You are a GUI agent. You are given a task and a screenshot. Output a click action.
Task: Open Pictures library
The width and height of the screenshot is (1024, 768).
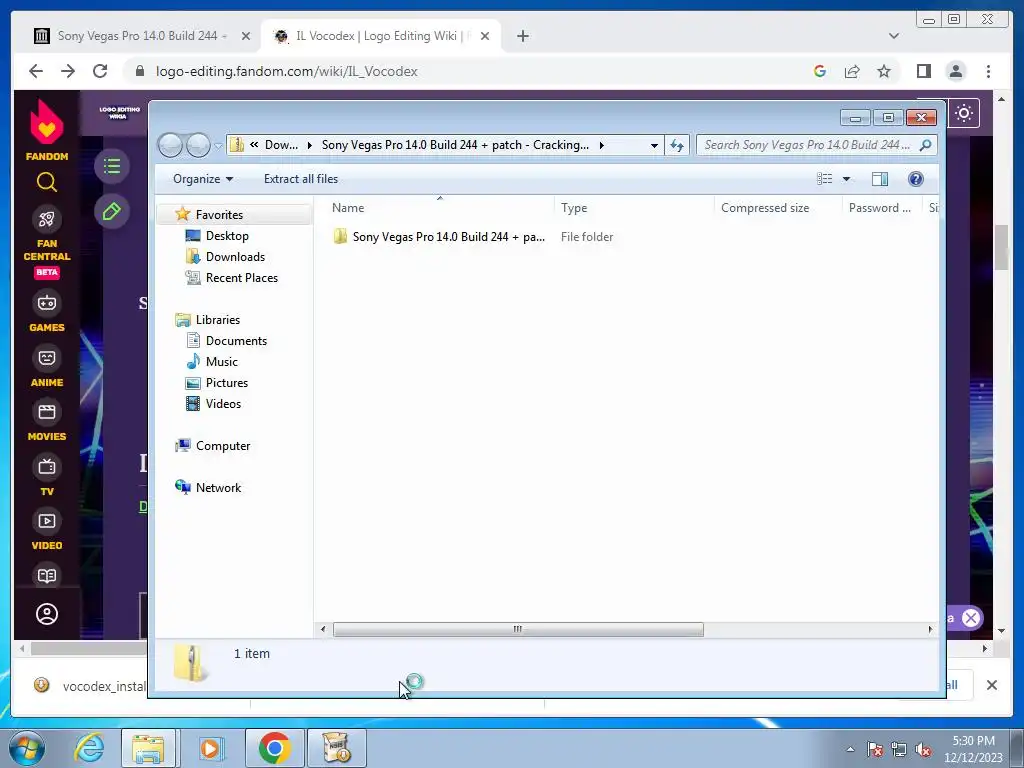[x=227, y=383]
